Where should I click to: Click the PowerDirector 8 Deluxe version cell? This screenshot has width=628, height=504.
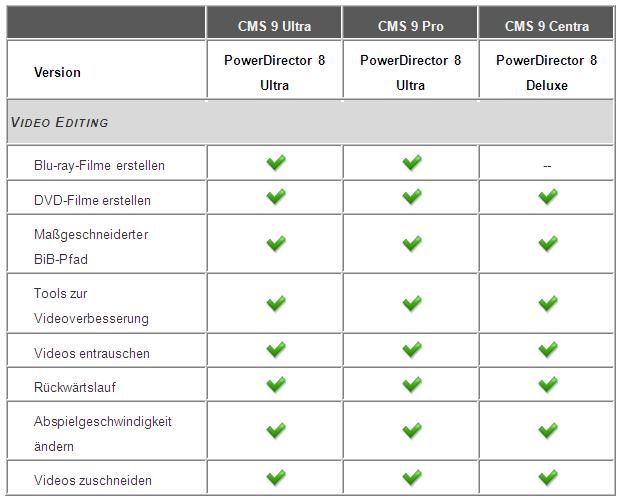coord(546,73)
